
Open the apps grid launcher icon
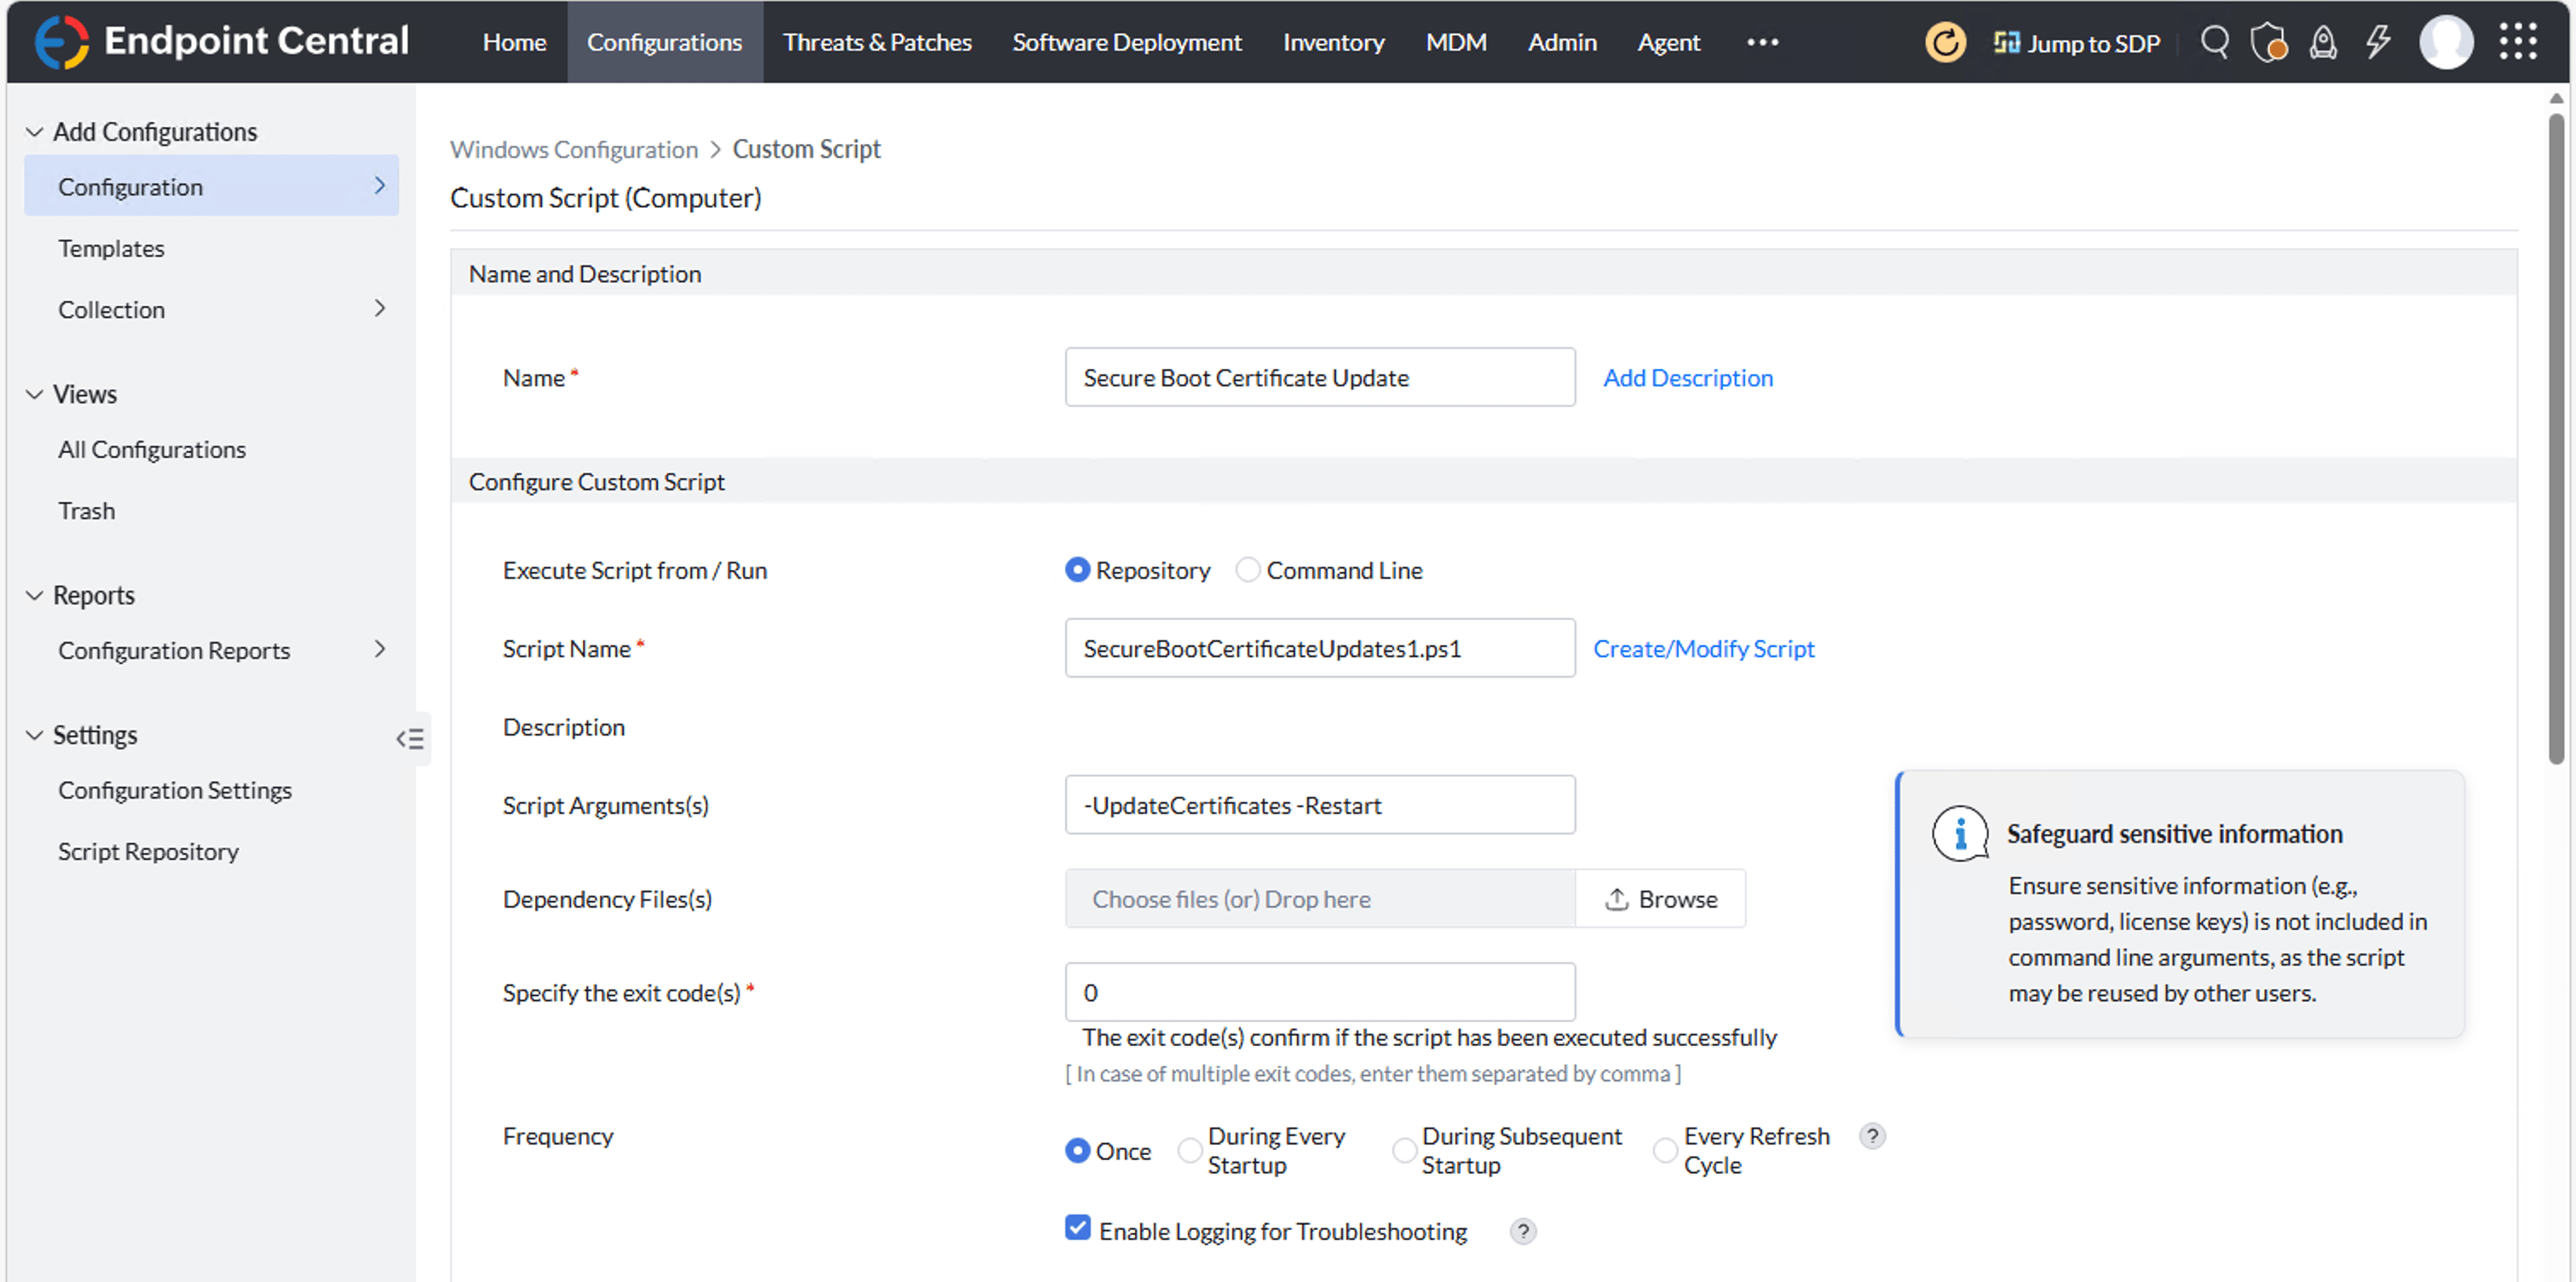click(2517, 42)
